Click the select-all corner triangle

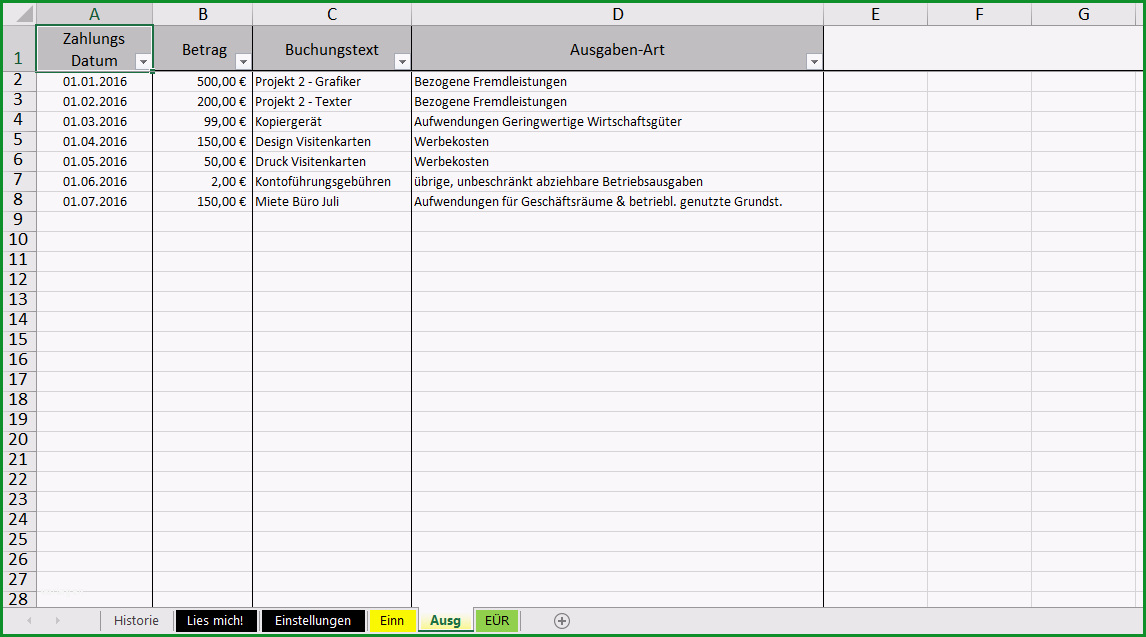23,14
